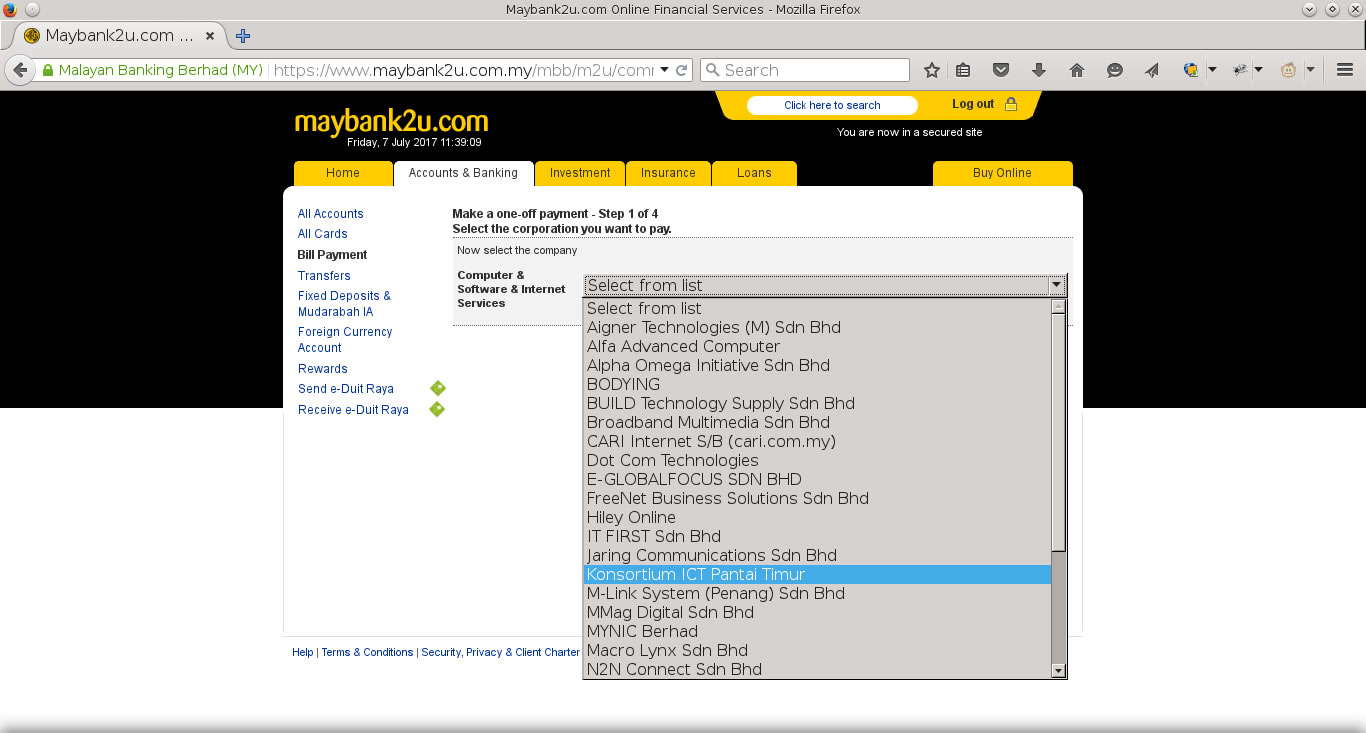Open the Bill Payment link
This screenshot has height=733, width=1366.
332,255
